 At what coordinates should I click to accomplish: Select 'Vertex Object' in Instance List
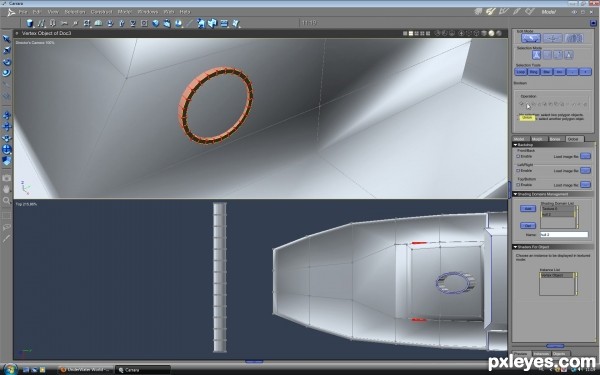tap(557, 275)
